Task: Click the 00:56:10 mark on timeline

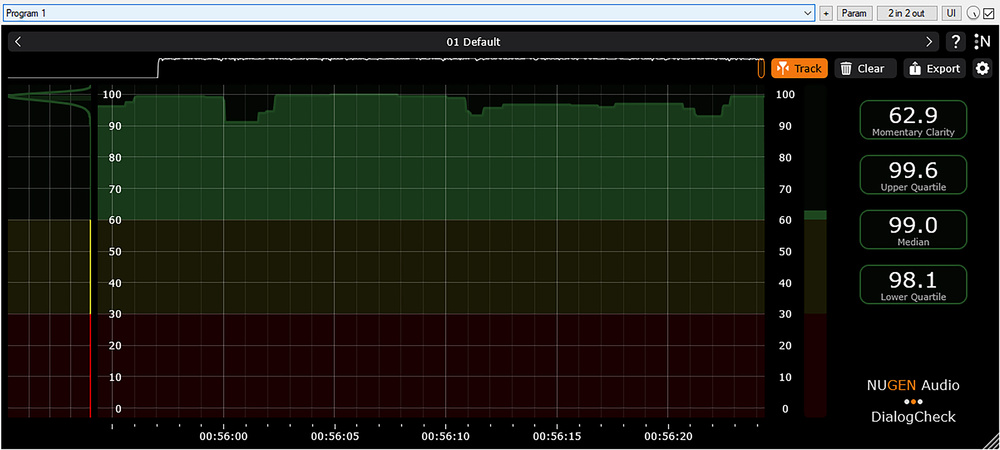Action: pos(445,436)
